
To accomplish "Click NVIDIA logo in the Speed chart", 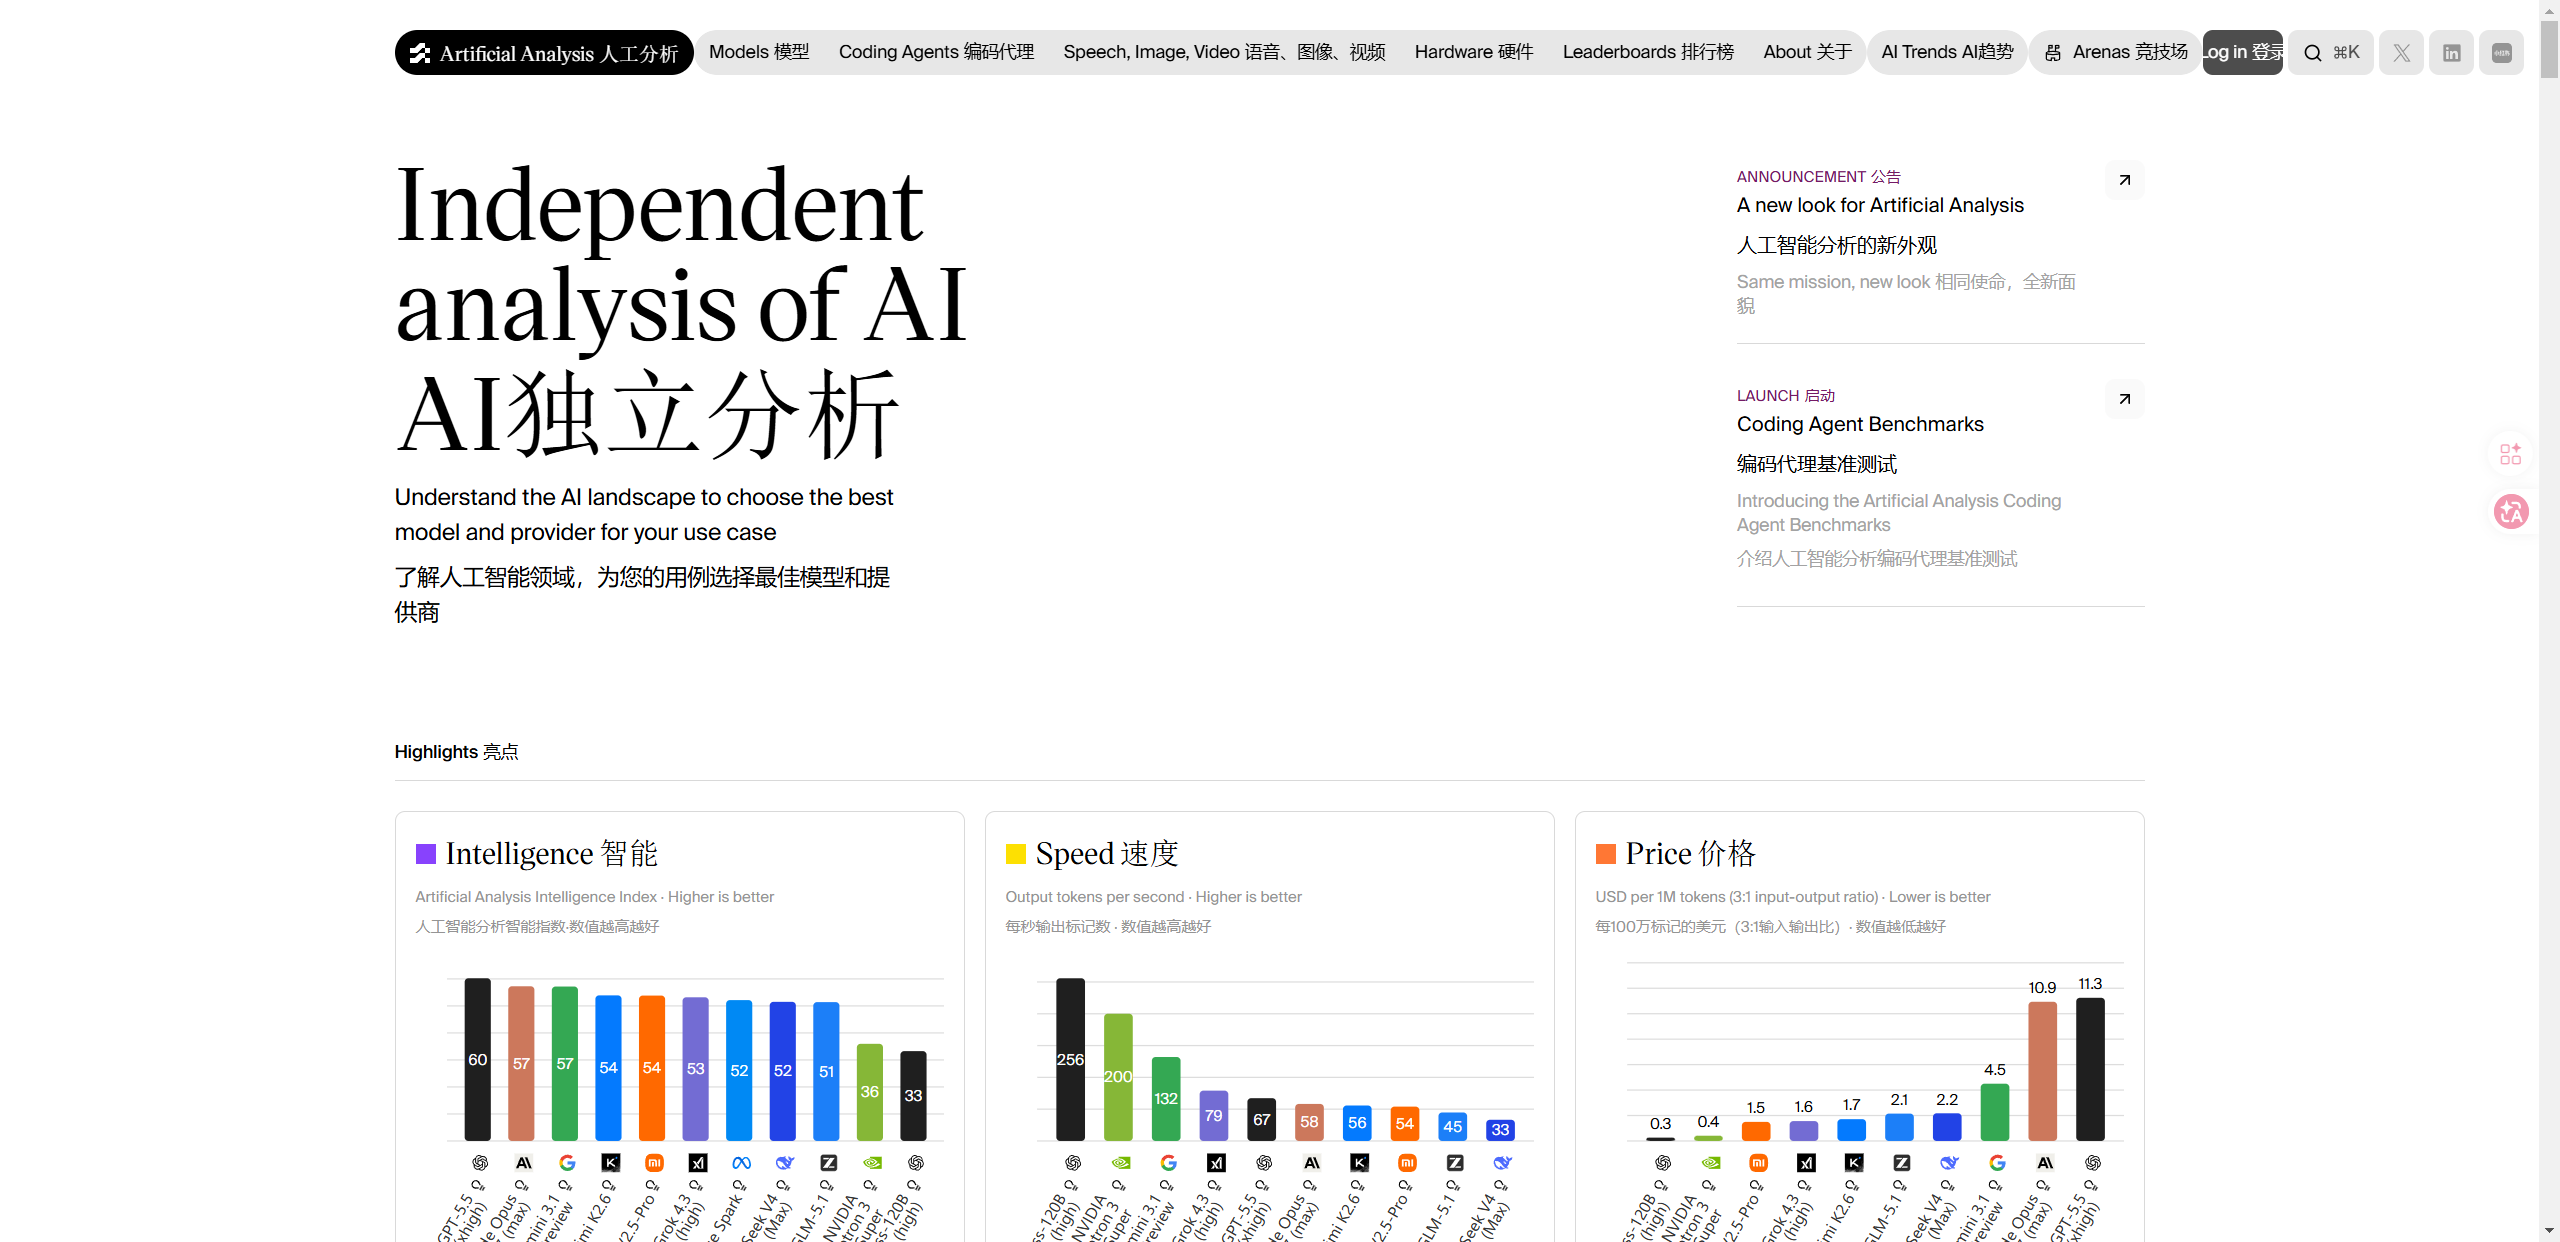I will 1121,1163.
